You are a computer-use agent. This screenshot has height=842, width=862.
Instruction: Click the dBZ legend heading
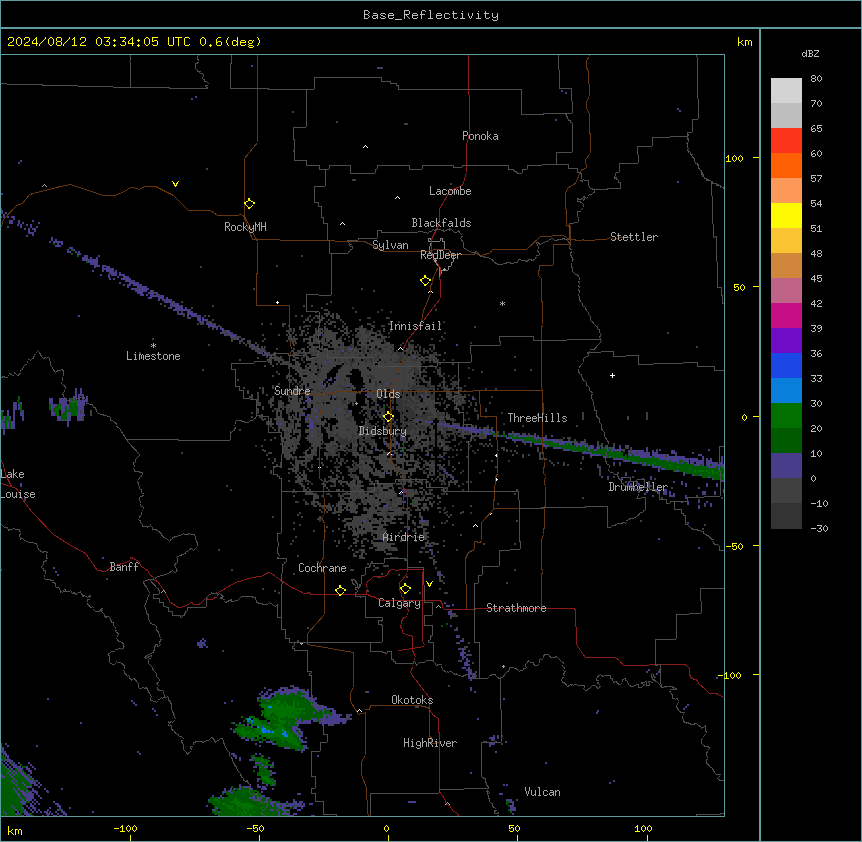810,53
